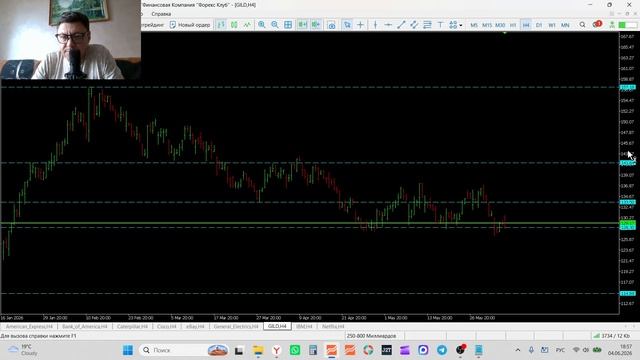Select the cursor pointer tool
Screen dimensions: 640x360
[x=347, y=25]
